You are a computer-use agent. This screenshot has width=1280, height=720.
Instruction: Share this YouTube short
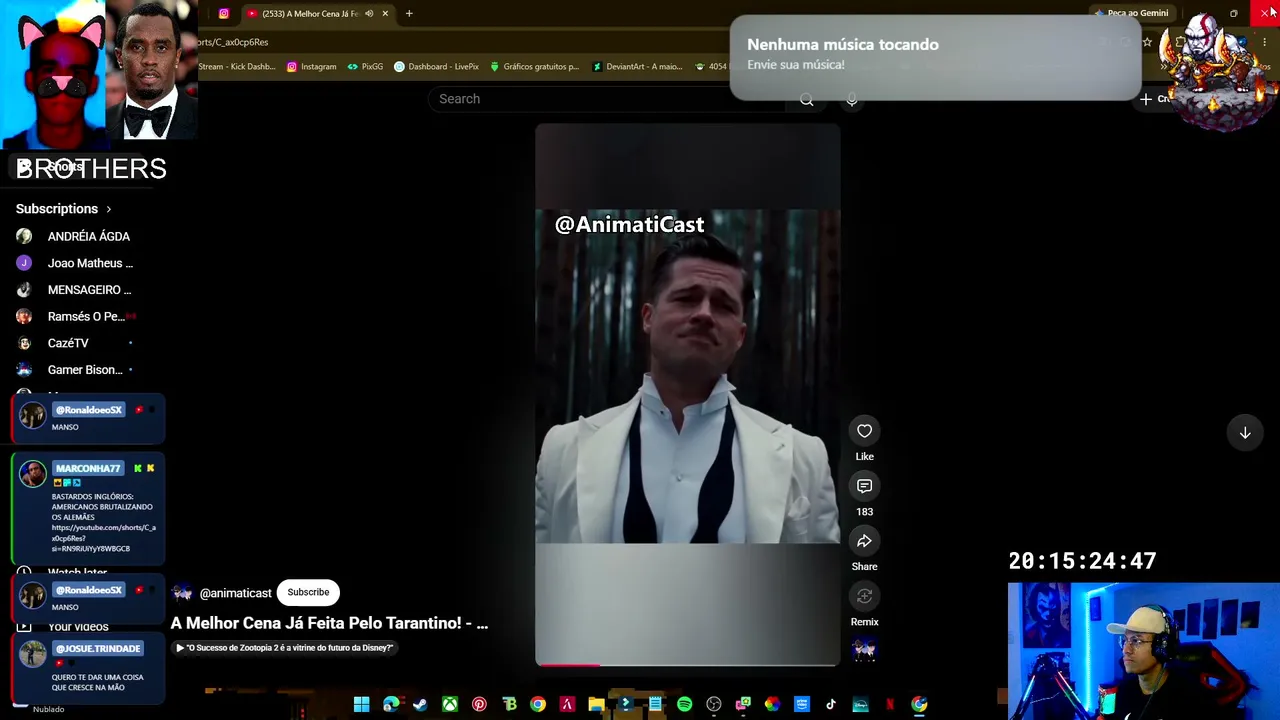864,541
